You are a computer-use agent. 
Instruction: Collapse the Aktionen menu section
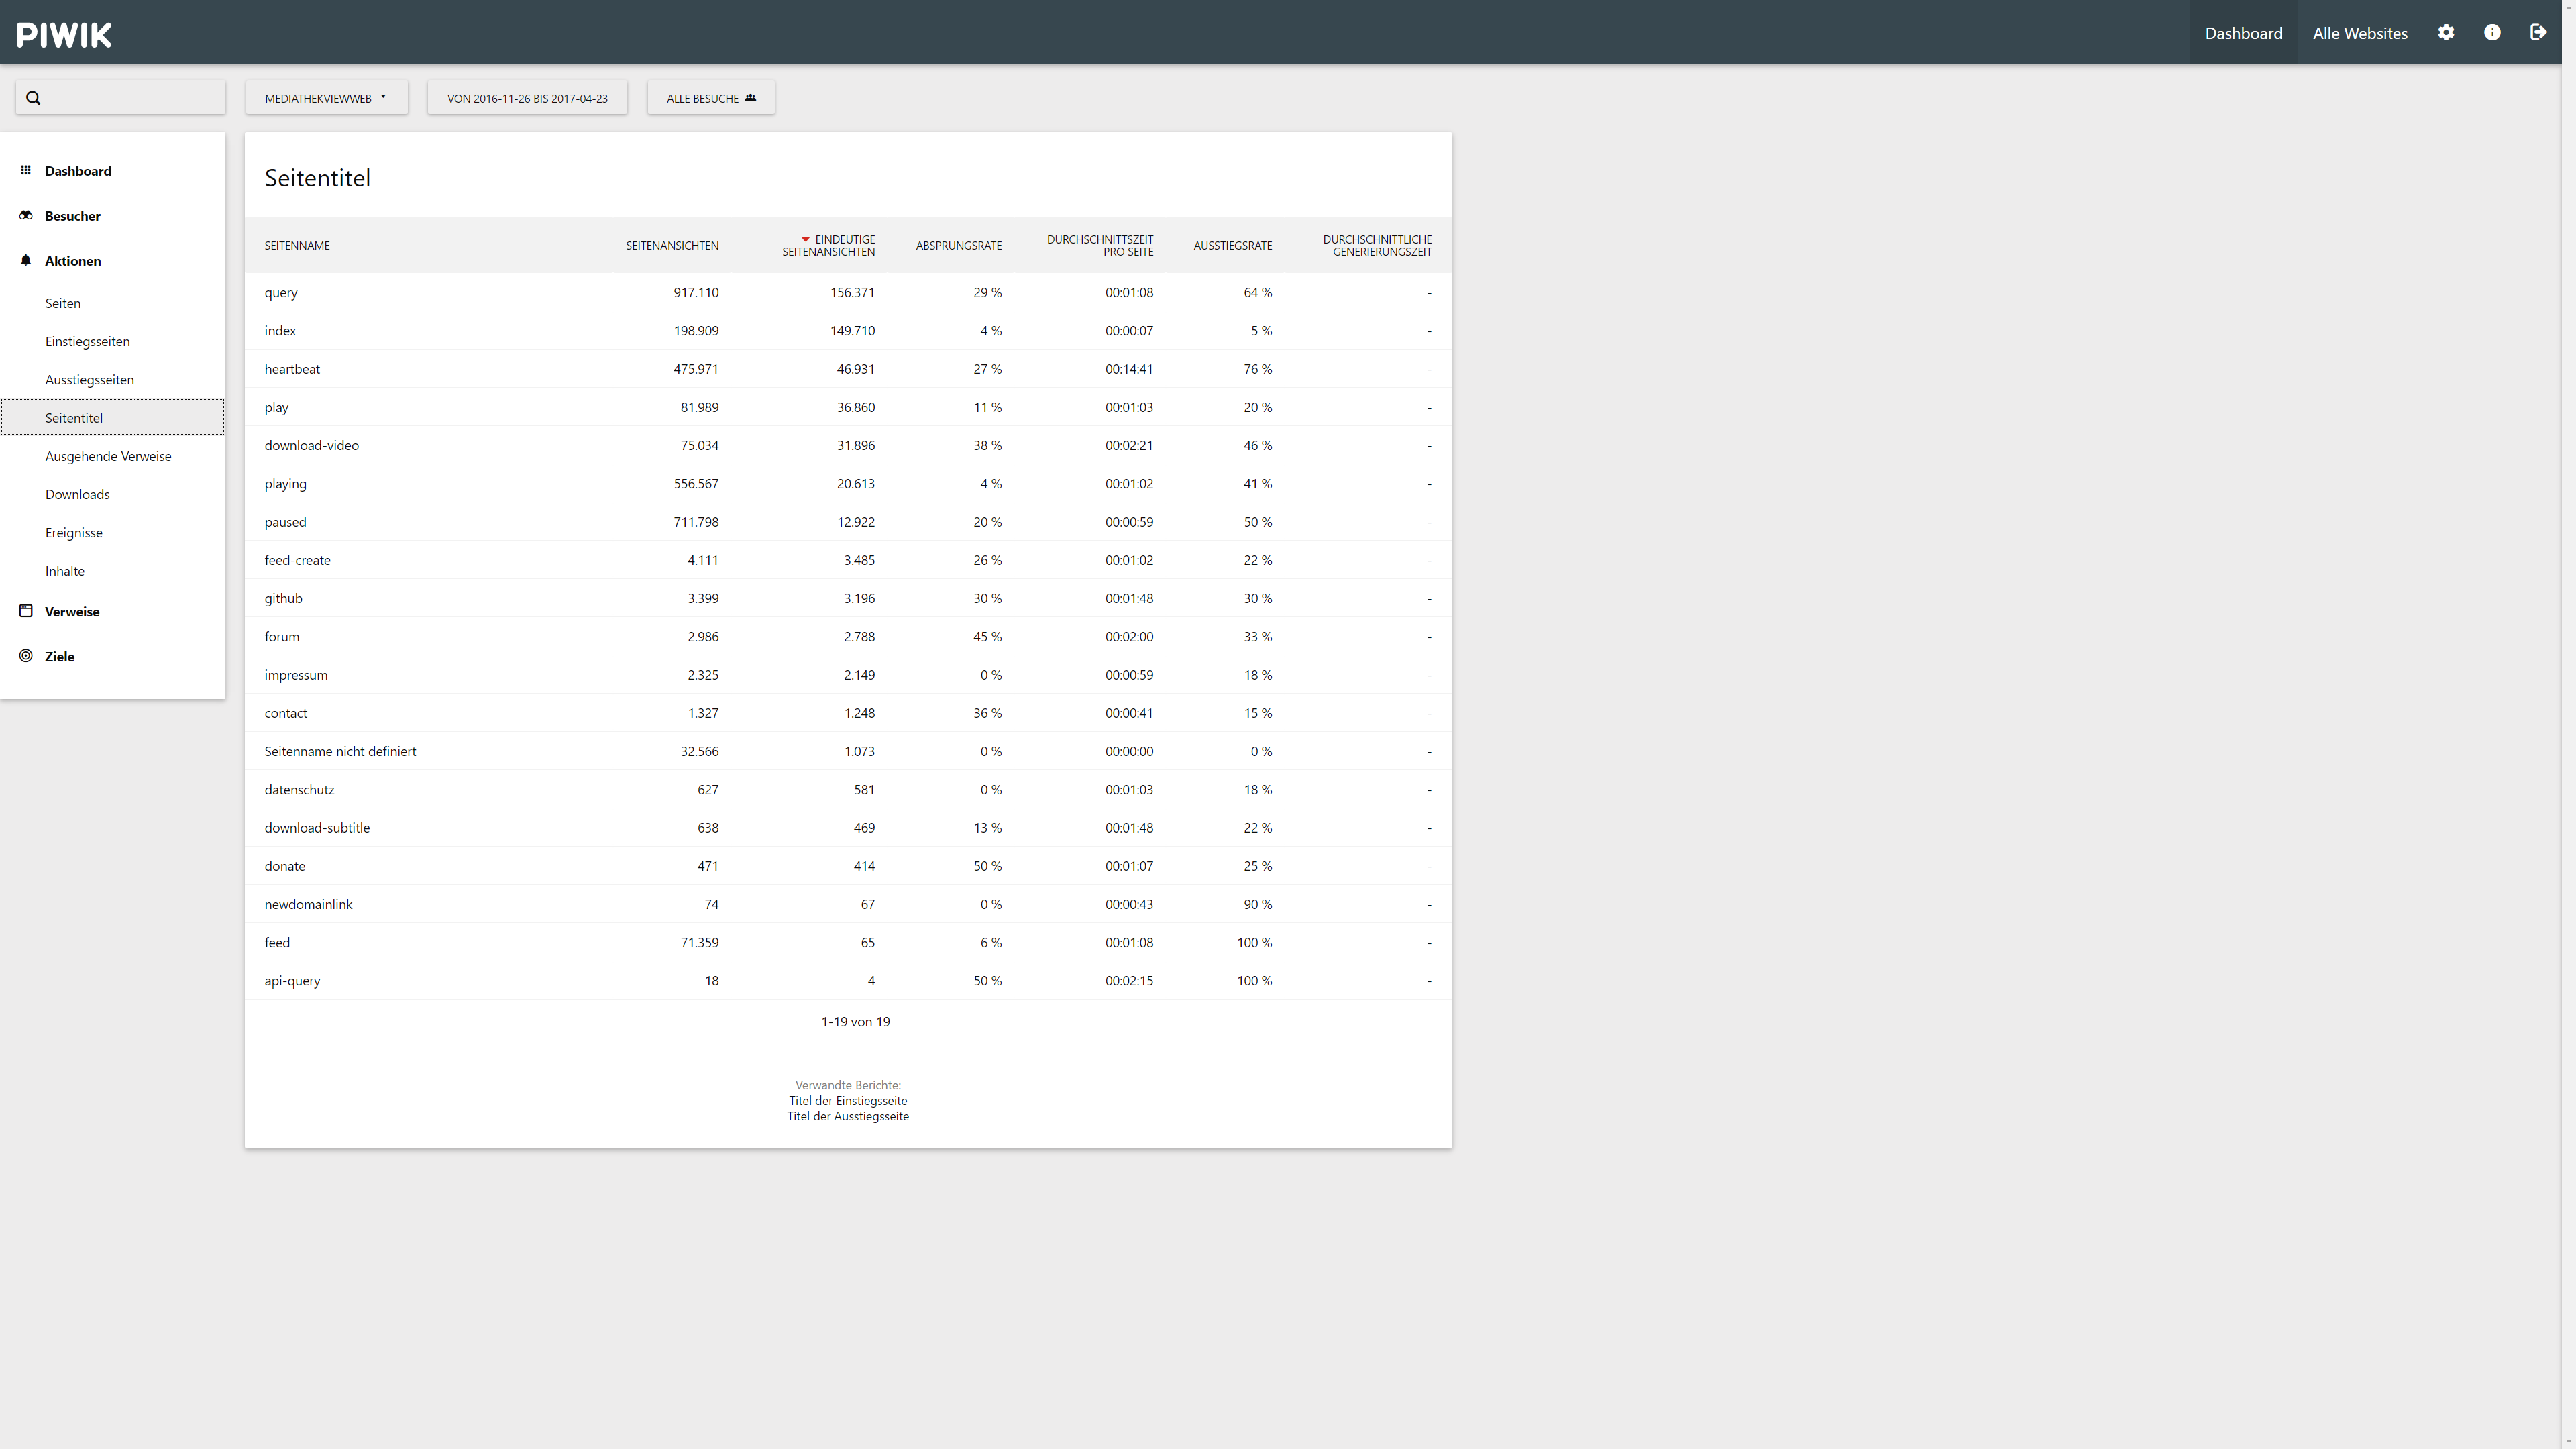[x=72, y=261]
